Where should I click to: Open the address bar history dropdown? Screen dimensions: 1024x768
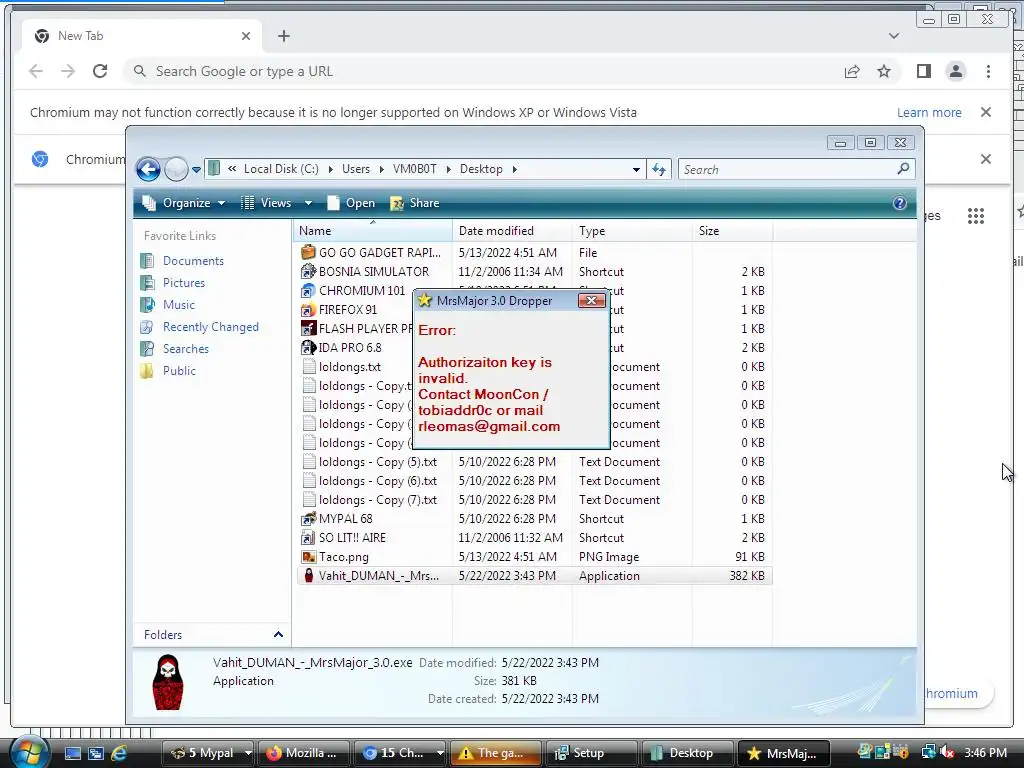(x=636, y=170)
